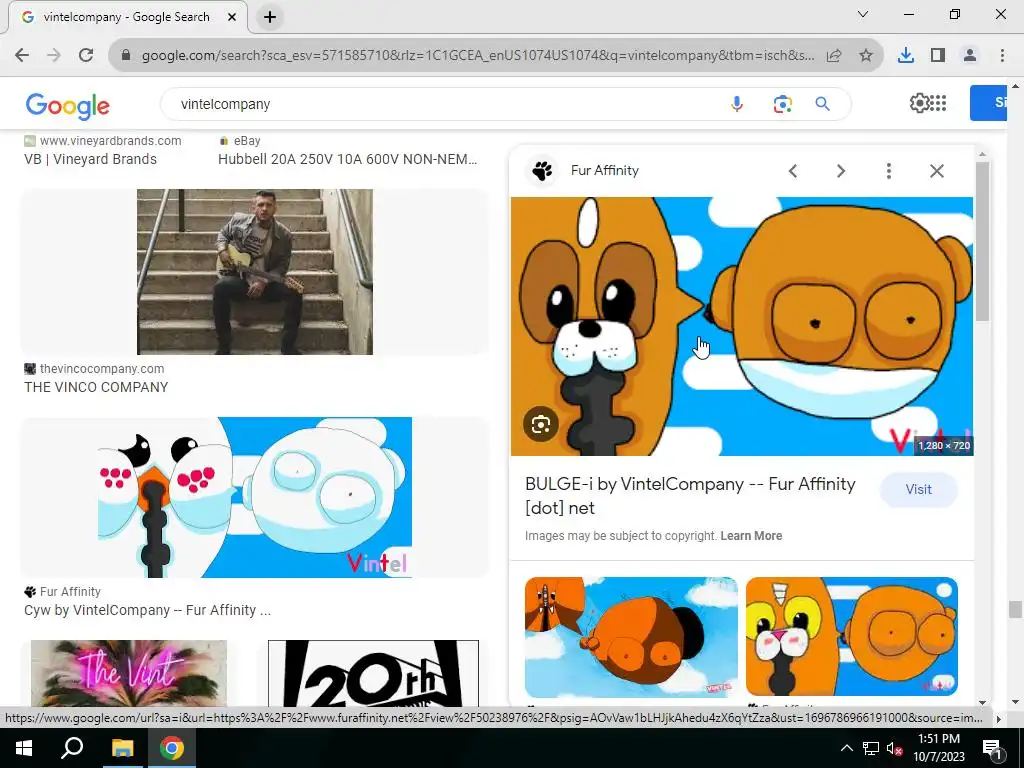This screenshot has width=1024, height=768.
Task: Click the preview panel scrollbar thumb
Action: pyautogui.click(x=982, y=240)
